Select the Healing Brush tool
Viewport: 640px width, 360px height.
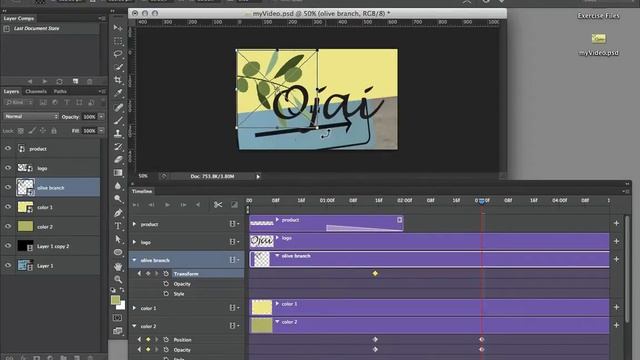[x=118, y=107]
